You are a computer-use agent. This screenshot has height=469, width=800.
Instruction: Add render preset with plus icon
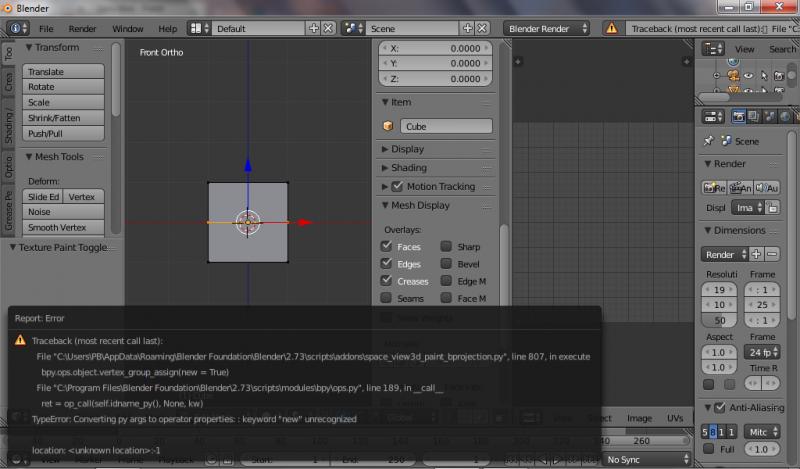pos(757,254)
